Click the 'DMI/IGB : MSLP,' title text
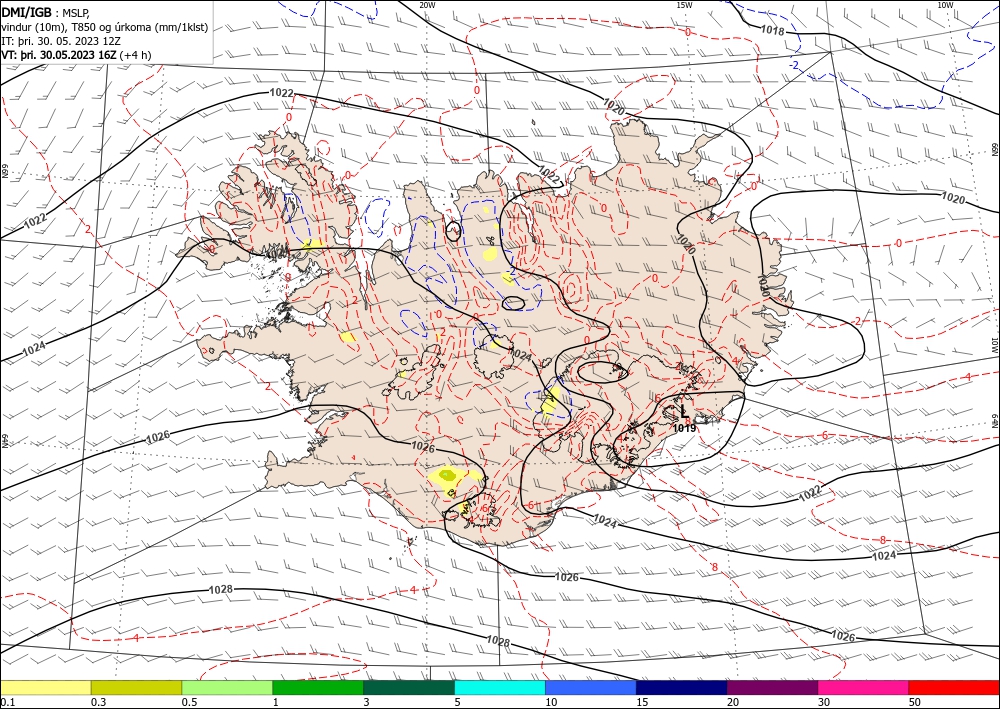 (46, 13)
